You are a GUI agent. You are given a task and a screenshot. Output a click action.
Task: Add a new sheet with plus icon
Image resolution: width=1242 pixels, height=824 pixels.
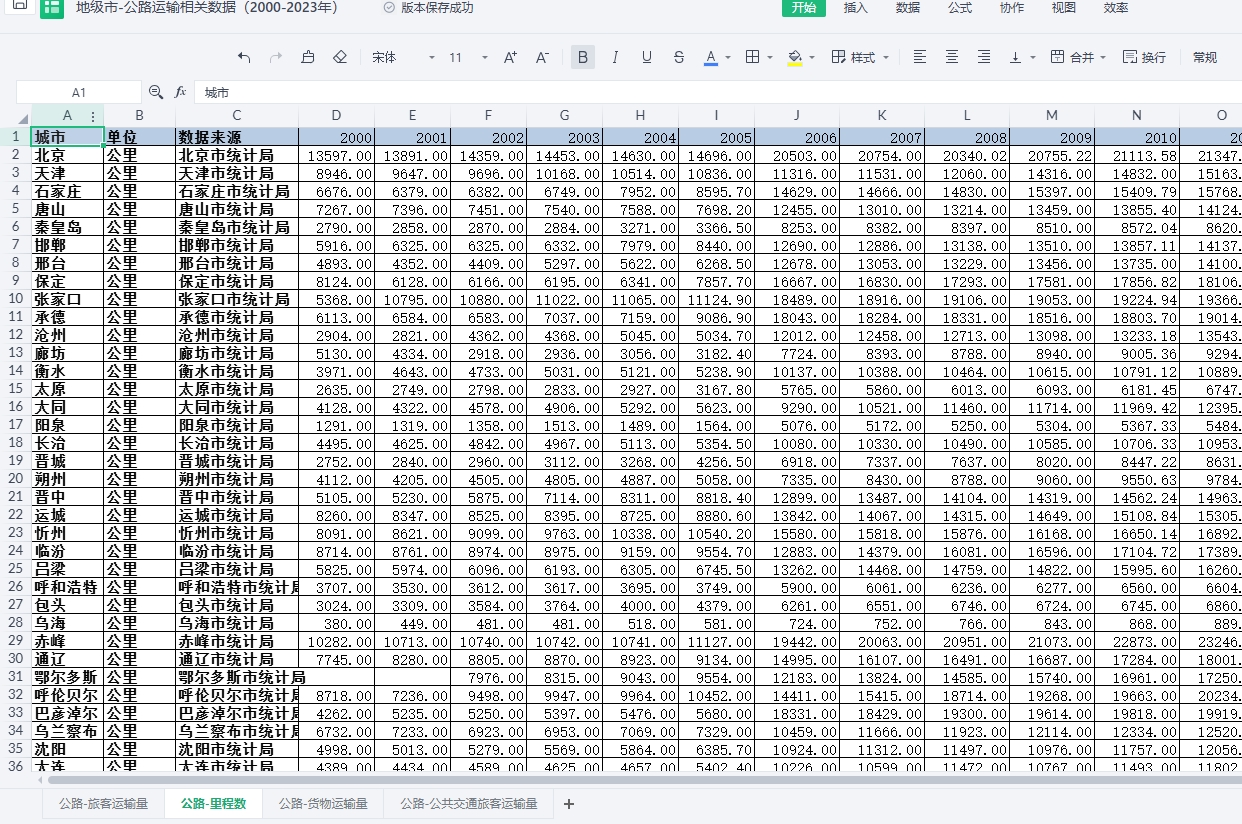(x=569, y=804)
